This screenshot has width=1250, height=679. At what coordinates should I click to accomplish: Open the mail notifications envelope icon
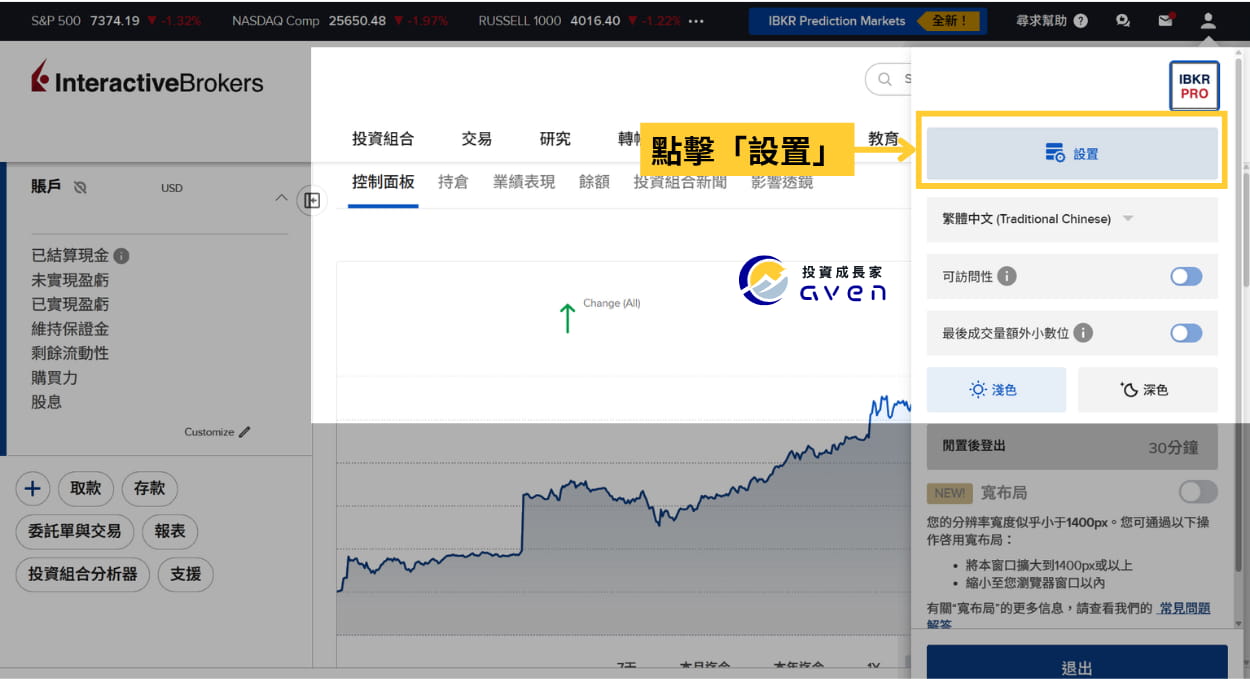click(1165, 20)
